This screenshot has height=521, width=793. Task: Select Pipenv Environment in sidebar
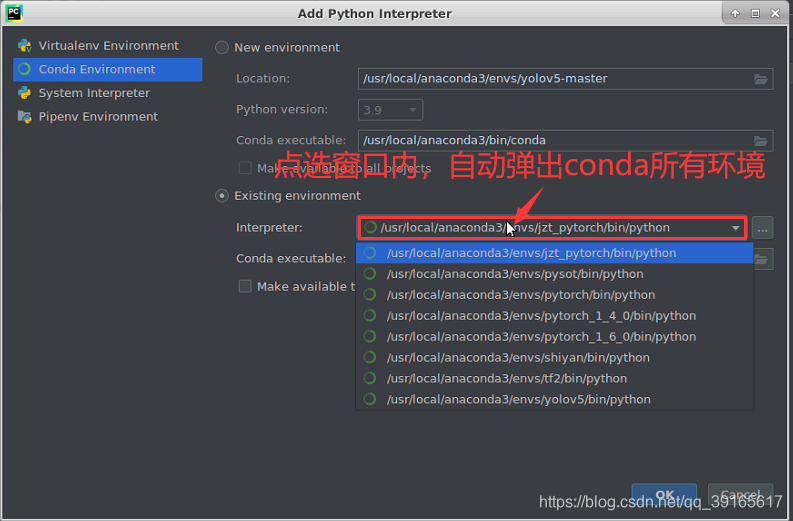point(108,117)
